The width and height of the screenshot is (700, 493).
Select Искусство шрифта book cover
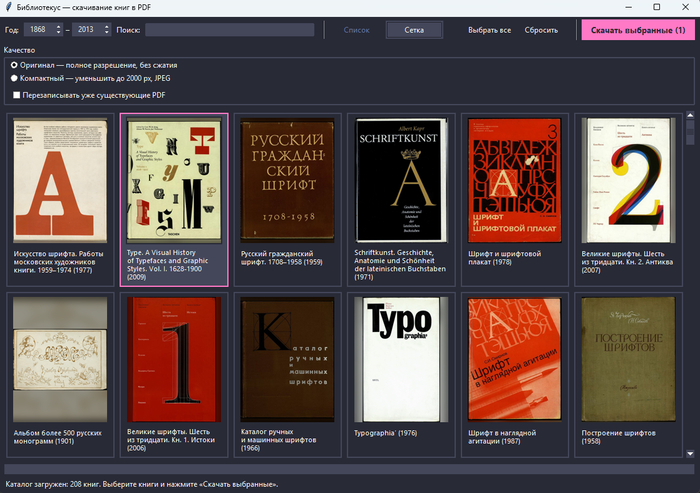(x=60, y=180)
